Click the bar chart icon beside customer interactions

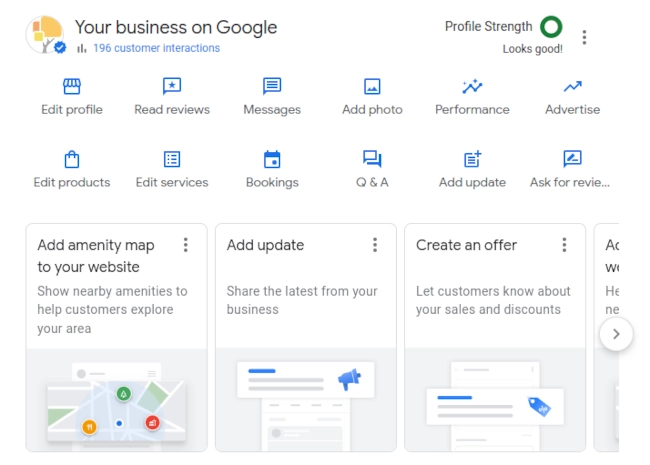point(82,48)
